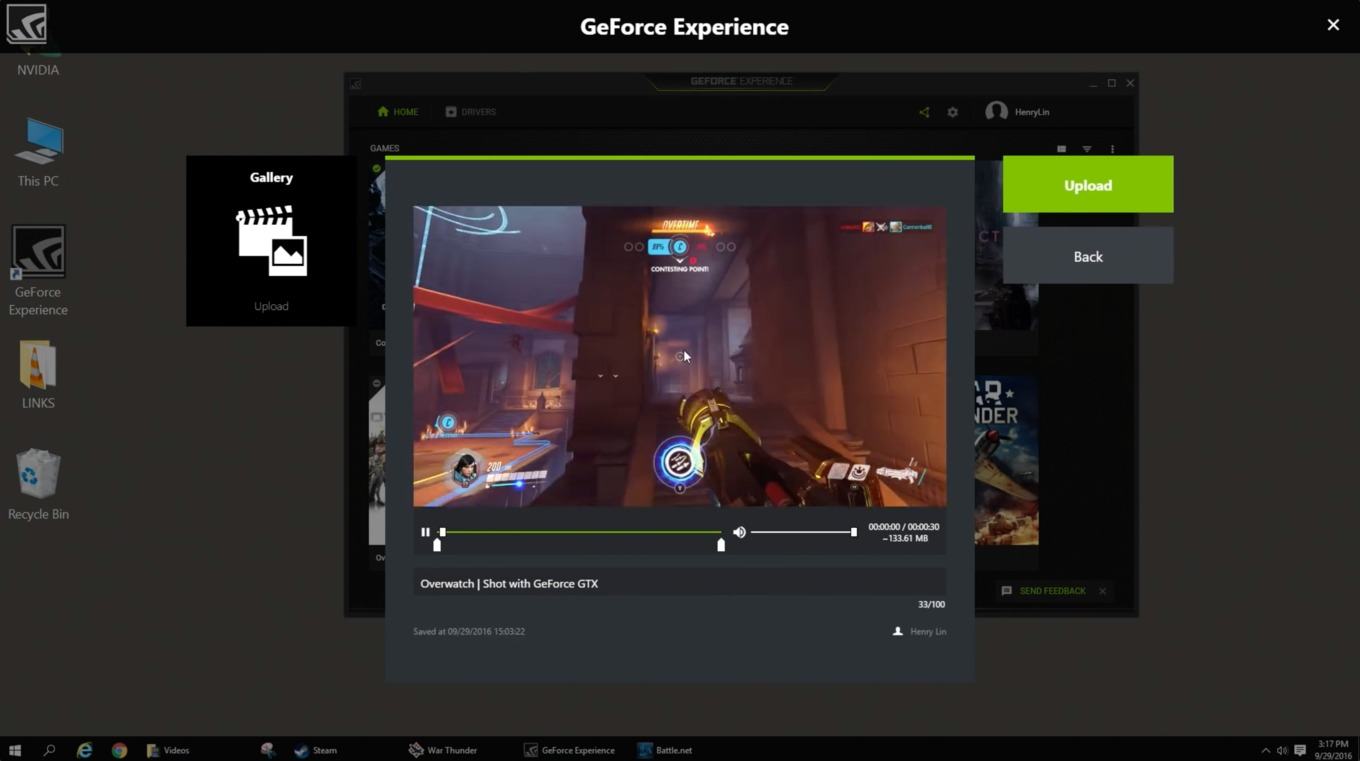Screen dimensions: 1360x761
Task: Open the HenryLin profile avatar
Action: coord(996,112)
